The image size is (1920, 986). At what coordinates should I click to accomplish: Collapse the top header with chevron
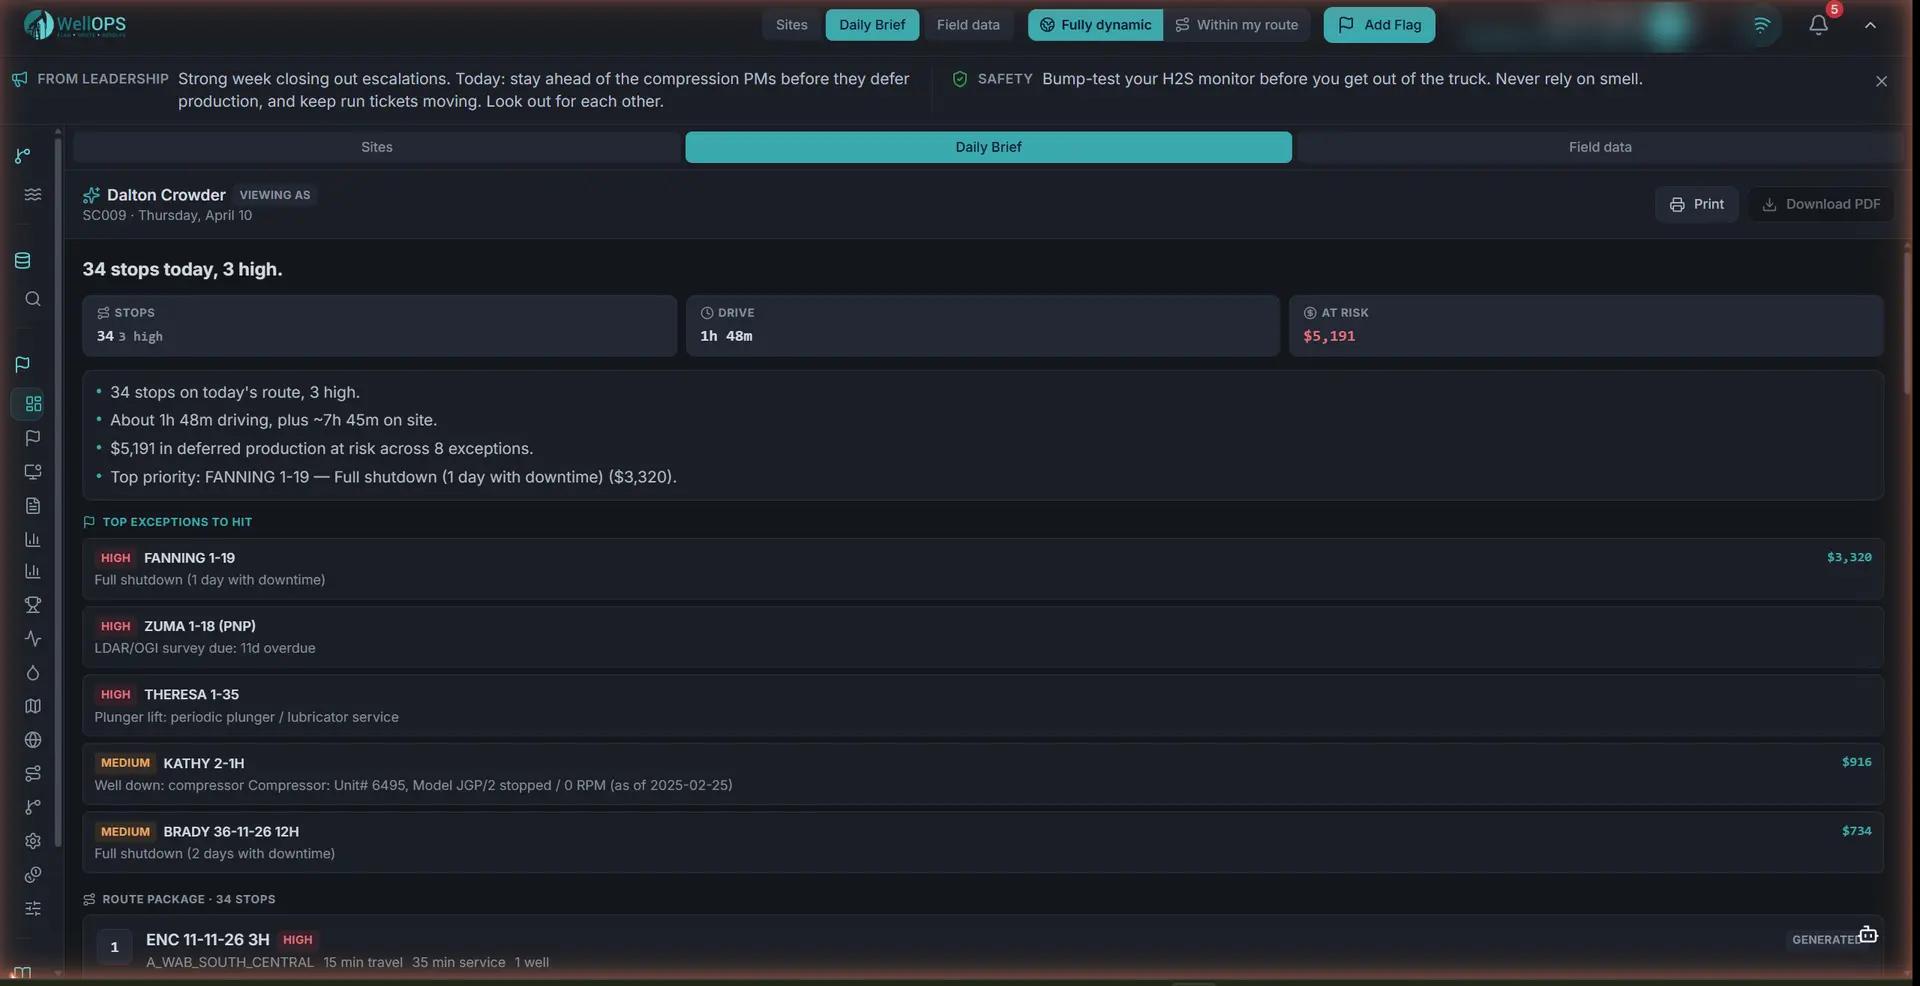[x=1869, y=25]
